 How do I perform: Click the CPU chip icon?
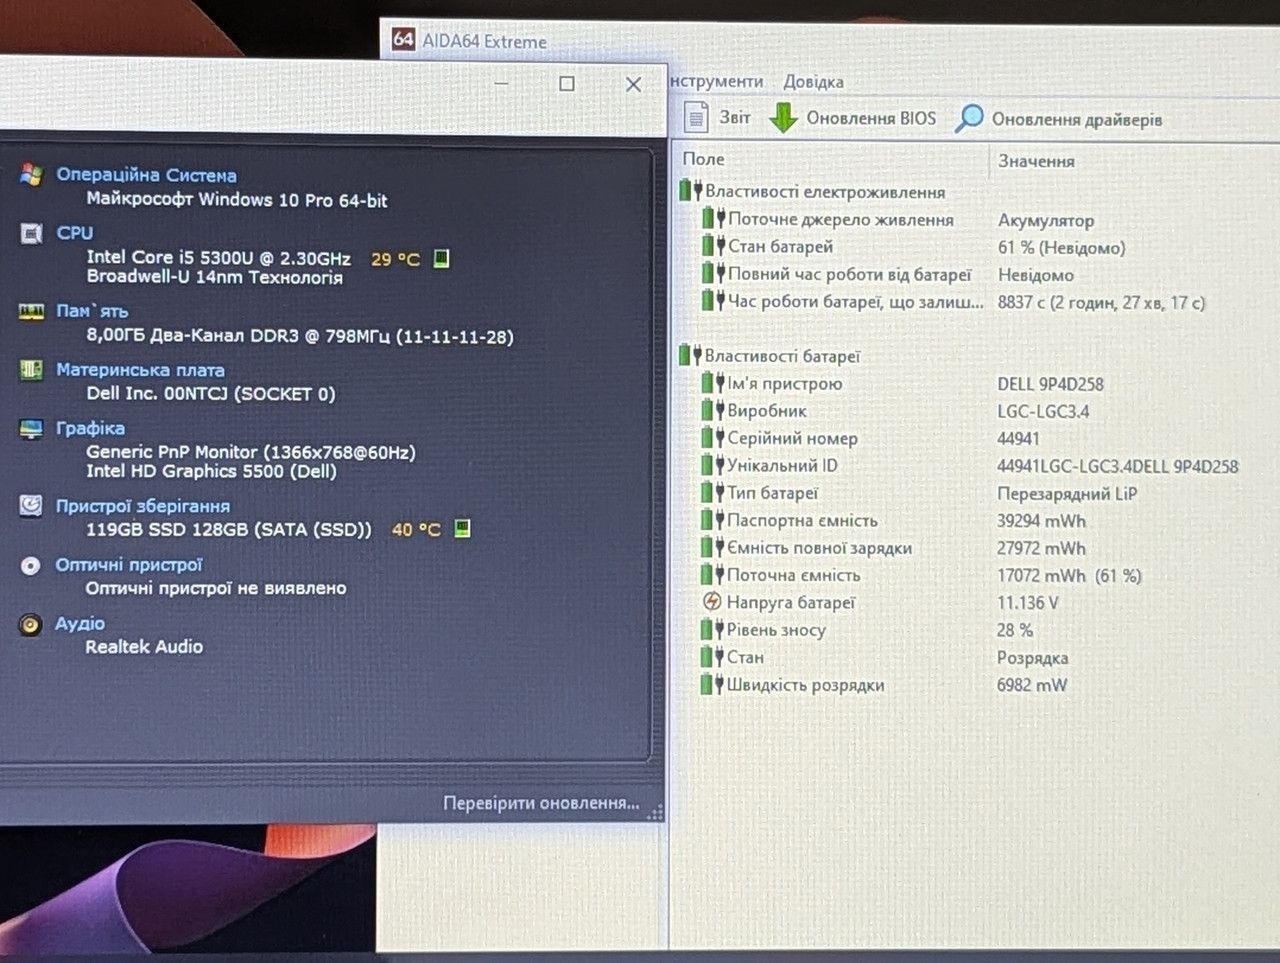click(x=31, y=233)
